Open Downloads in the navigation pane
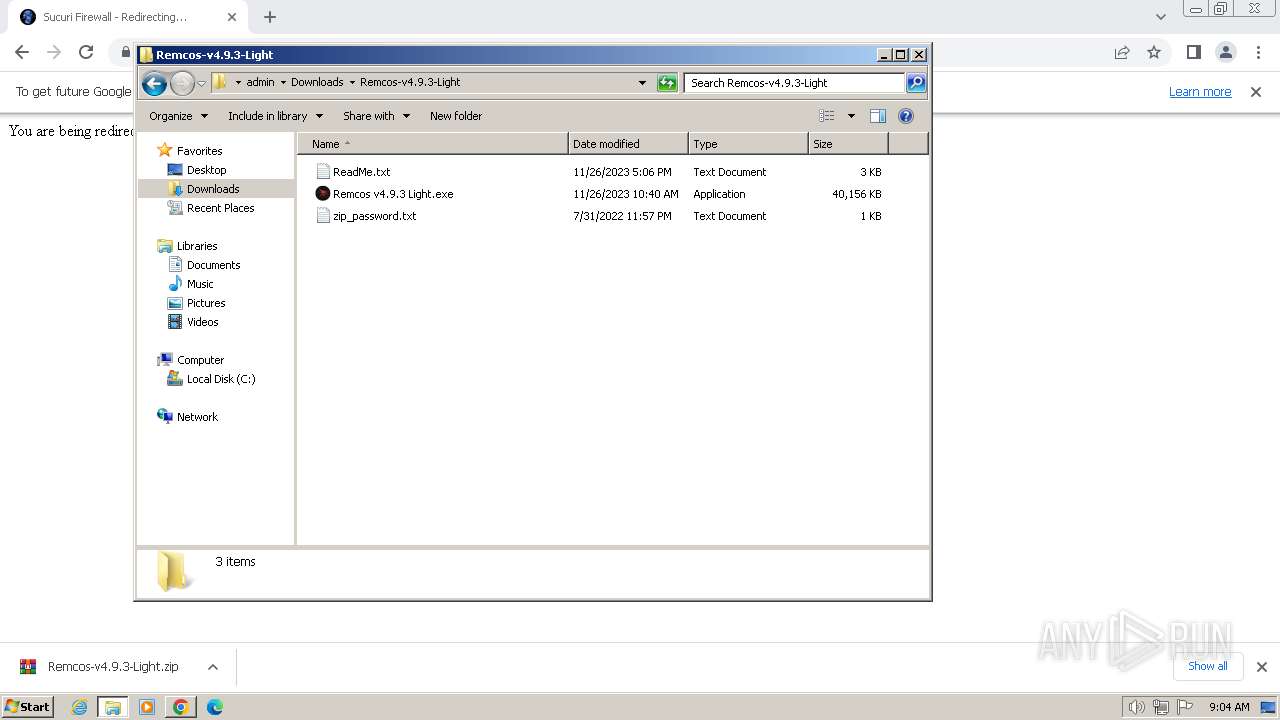The height and width of the screenshot is (720, 1280). click(x=212, y=189)
